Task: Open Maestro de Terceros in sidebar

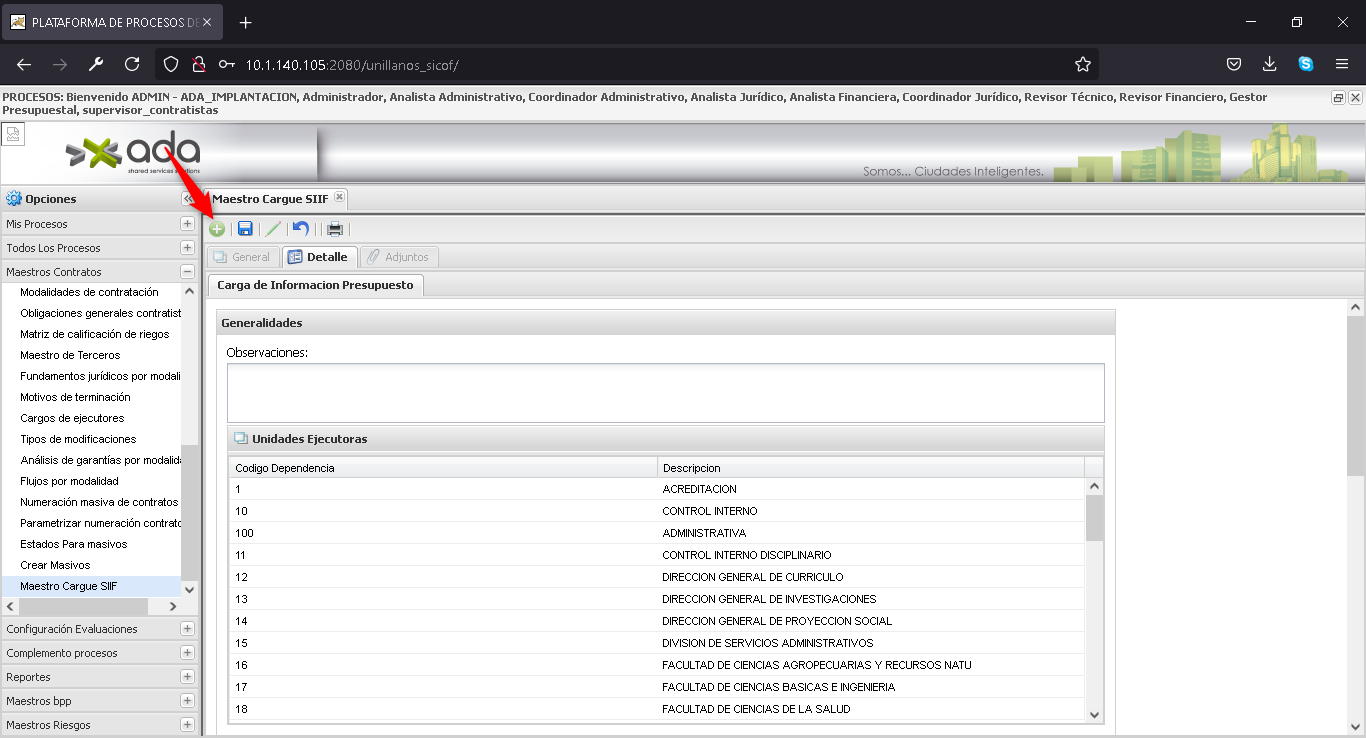Action: click(70, 355)
